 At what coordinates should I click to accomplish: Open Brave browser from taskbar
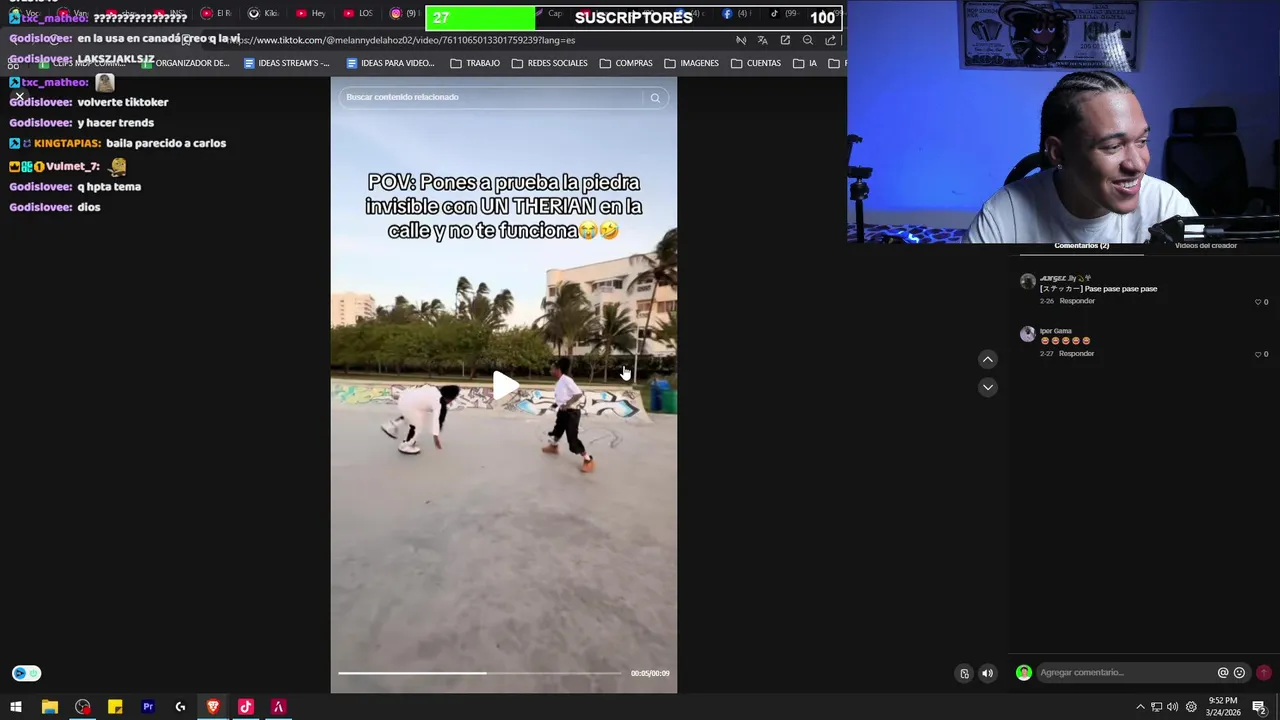(213, 707)
